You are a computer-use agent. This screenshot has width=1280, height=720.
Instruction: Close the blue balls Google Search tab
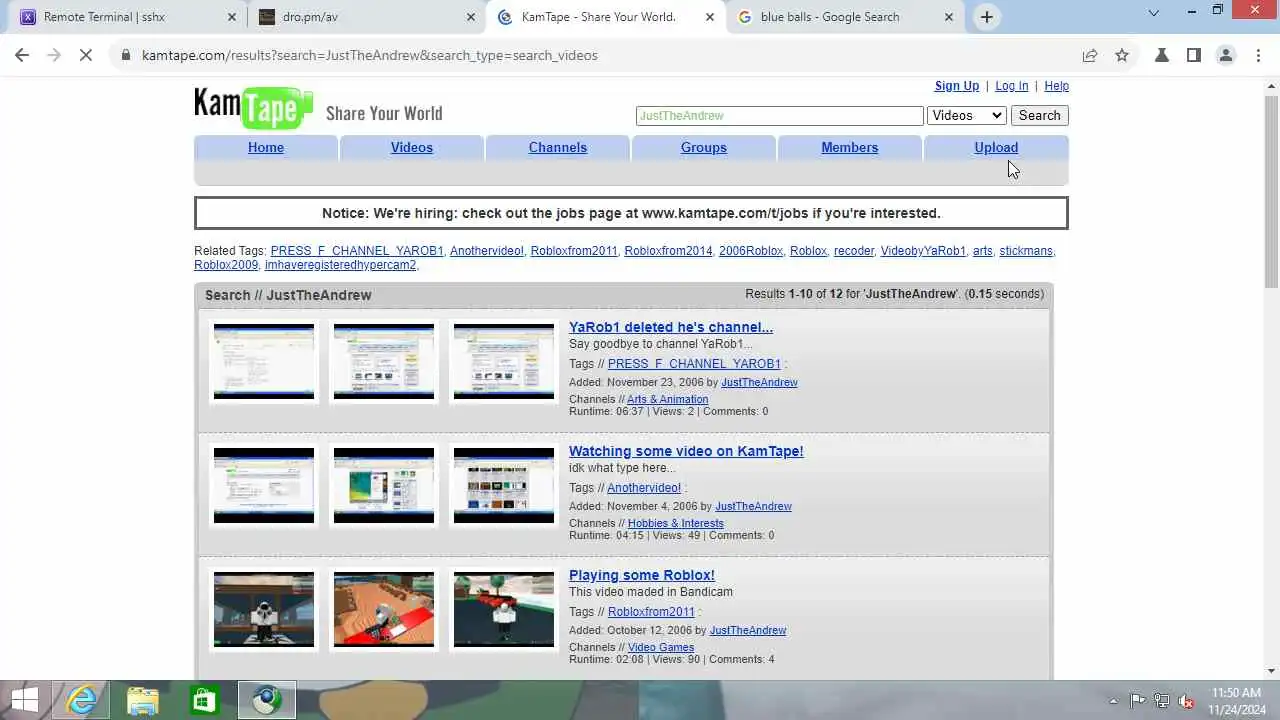click(x=949, y=17)
